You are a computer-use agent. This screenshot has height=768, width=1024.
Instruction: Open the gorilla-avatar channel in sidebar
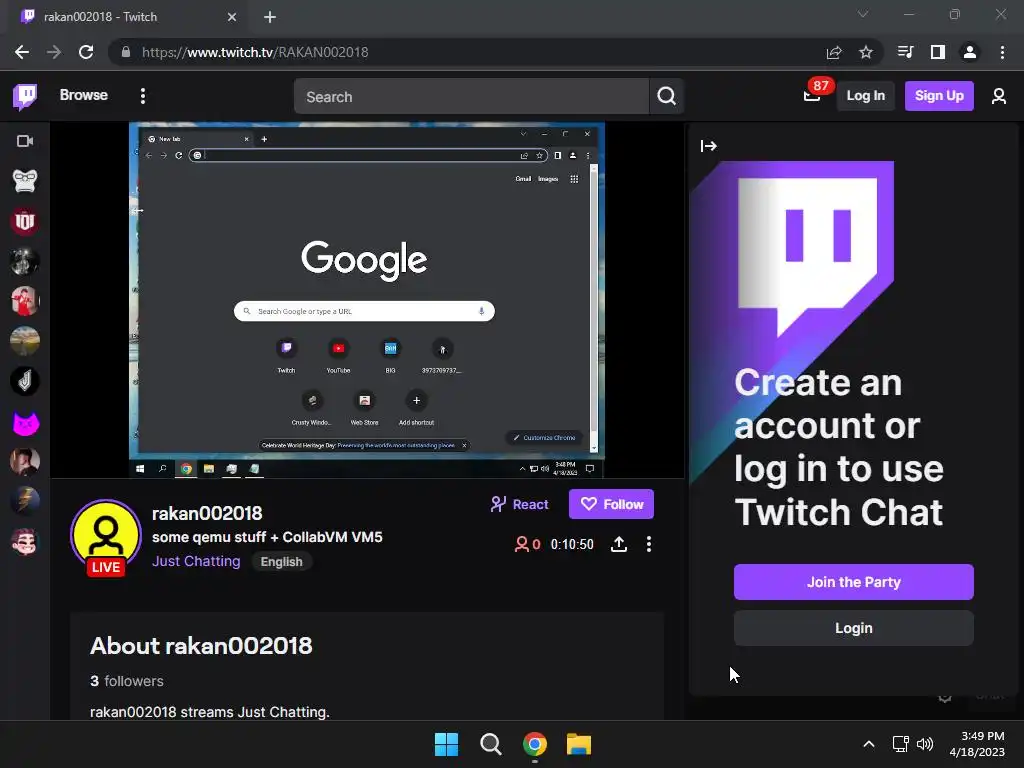(25, 181)
